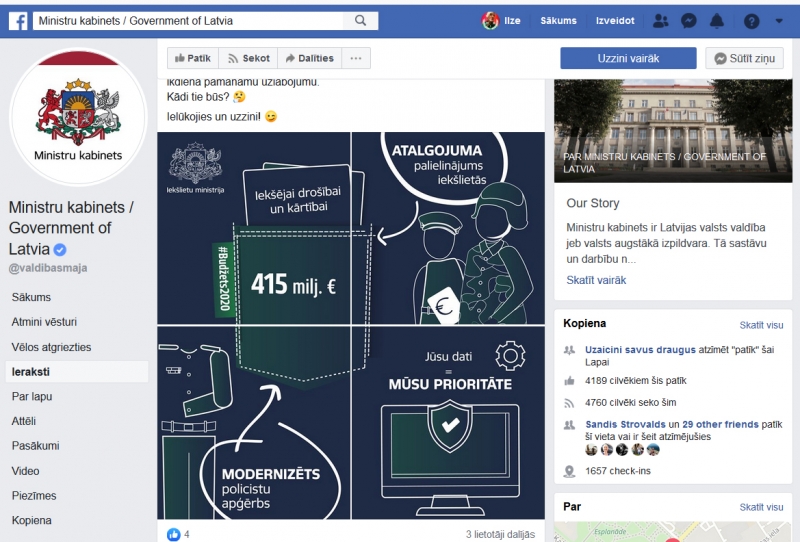Toggle Patīk to like the page
This screenshot has width=800, height=542.
(190, 59)
